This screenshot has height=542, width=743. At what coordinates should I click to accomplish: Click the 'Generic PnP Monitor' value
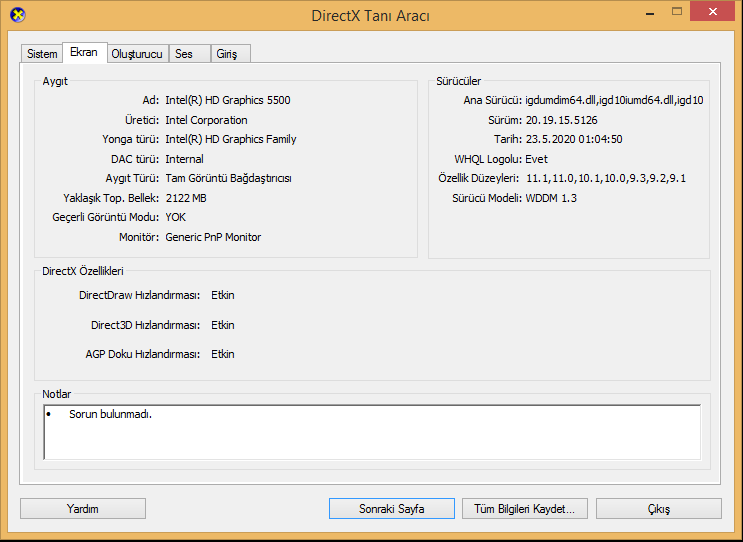coord(213,237)
